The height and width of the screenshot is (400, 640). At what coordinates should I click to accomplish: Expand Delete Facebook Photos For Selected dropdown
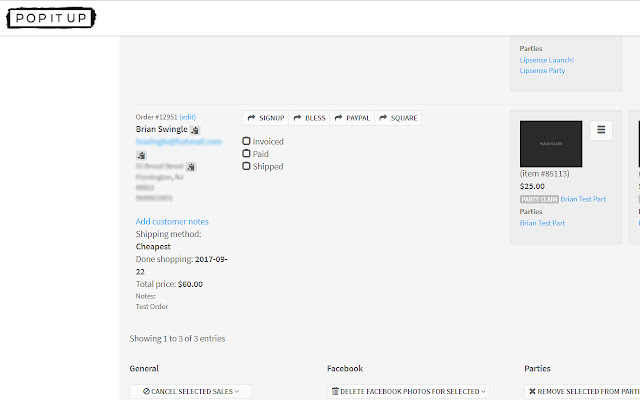click(408, 391)
